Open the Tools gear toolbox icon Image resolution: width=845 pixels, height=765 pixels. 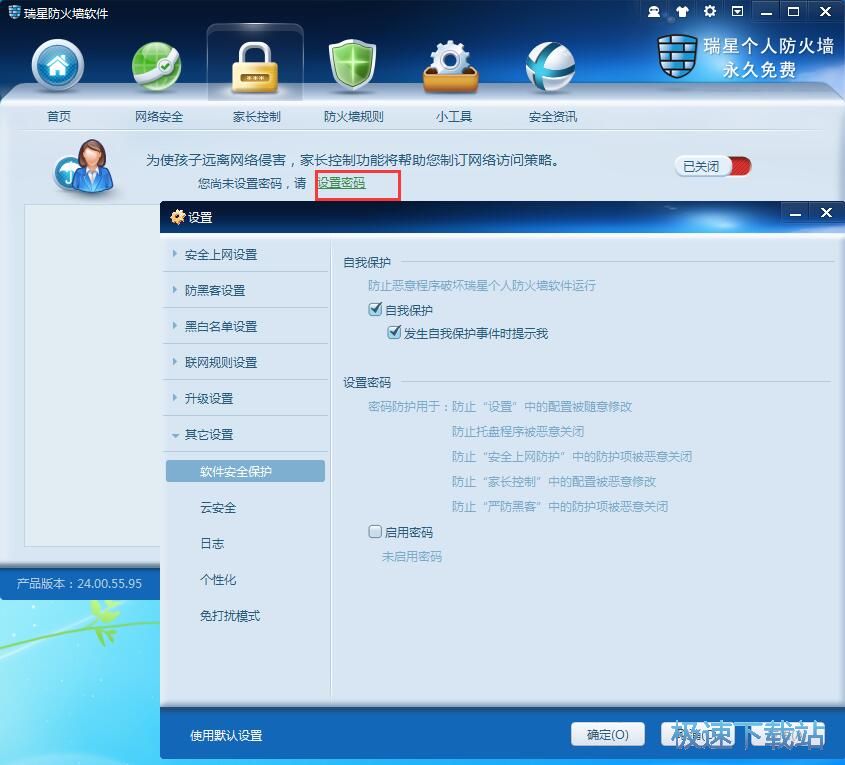coord(451,66)
